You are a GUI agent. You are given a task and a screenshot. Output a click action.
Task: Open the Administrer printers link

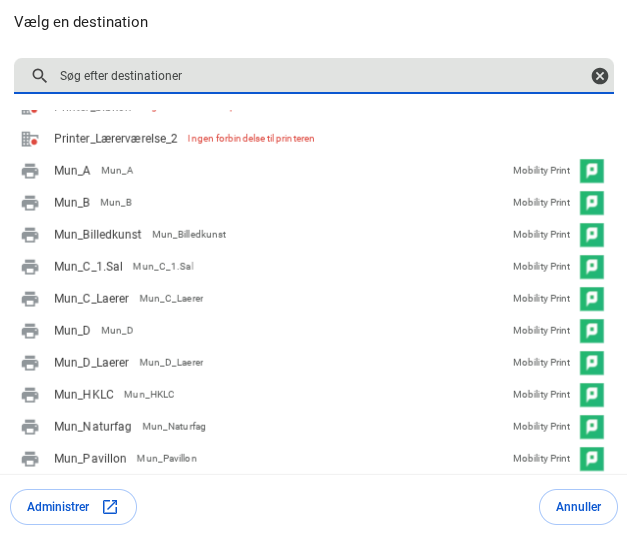[x=58, y=507]
